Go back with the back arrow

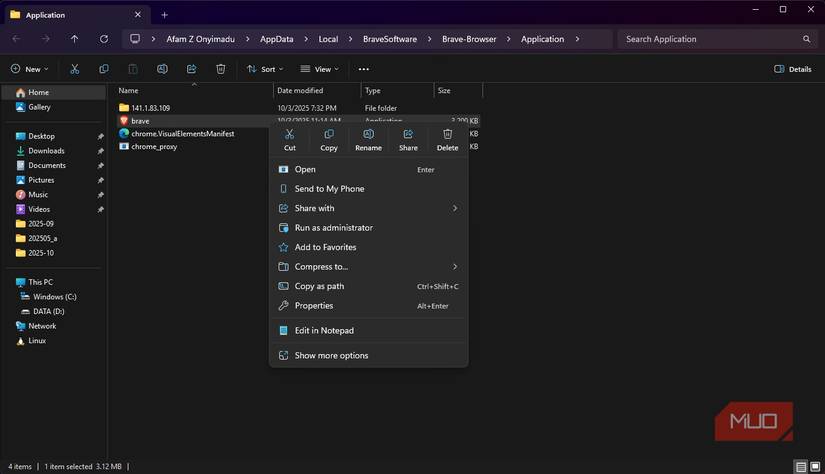click(16, 39)
